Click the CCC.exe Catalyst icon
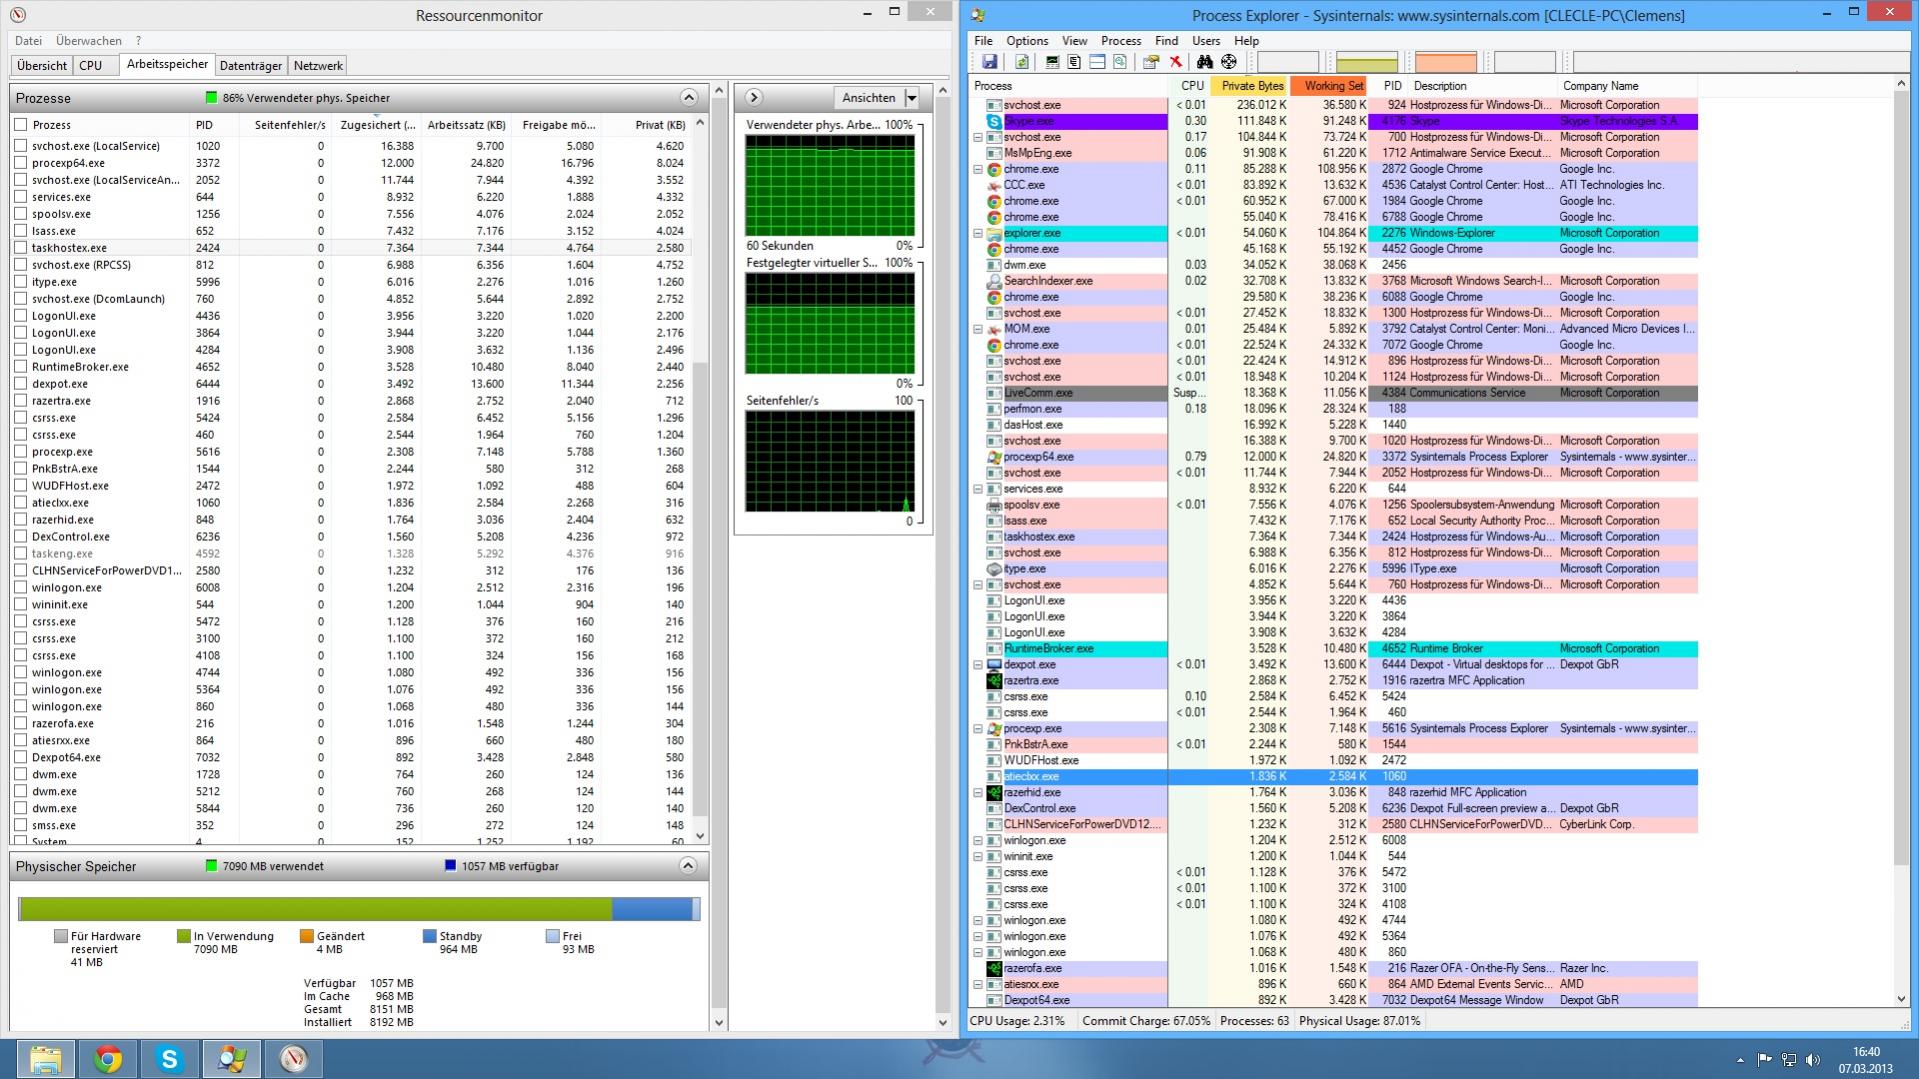 tap(994, 185)
